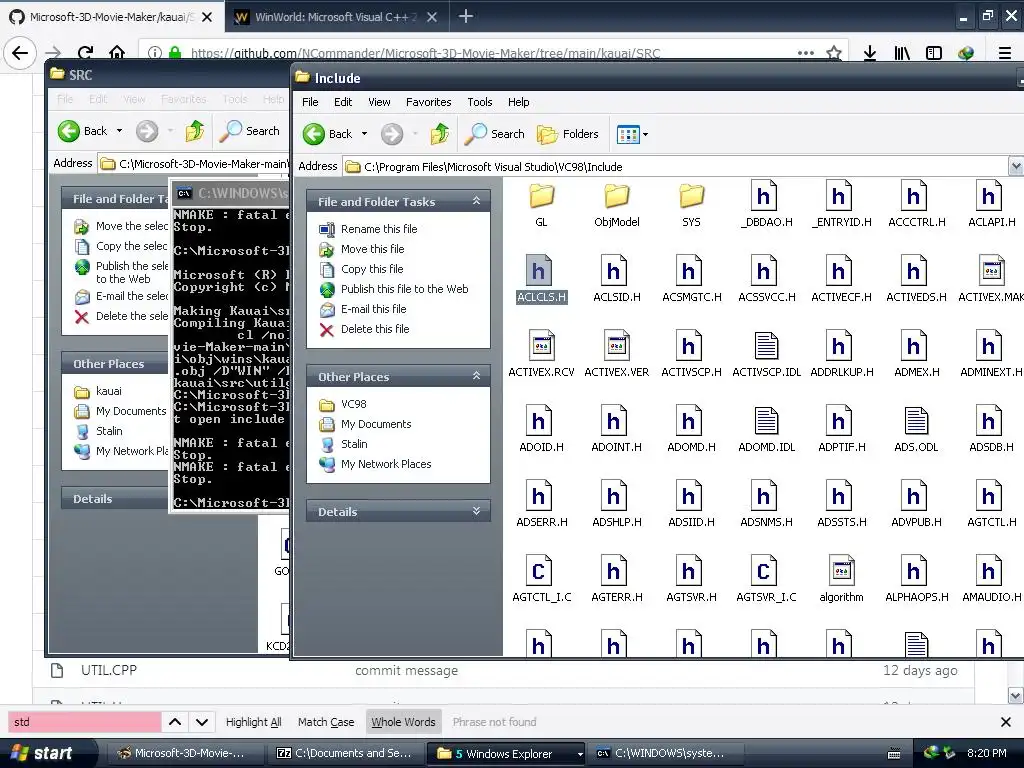The height and width of the screenshot is (768, 1024).
Task: Click Delete this file link
Action: tap(375, 329)
